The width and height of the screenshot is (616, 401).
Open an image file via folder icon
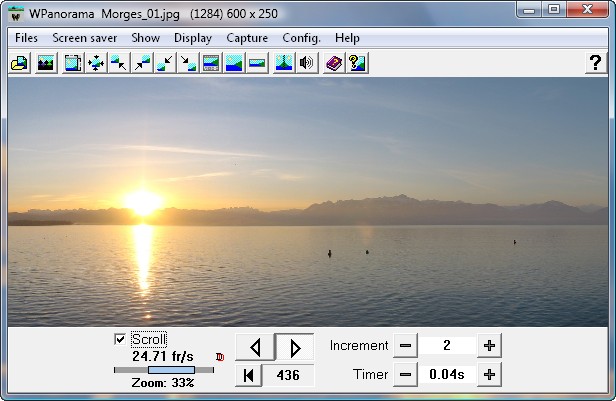coord(19,63)
